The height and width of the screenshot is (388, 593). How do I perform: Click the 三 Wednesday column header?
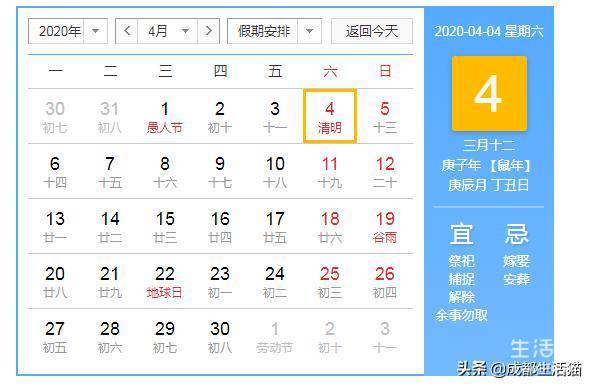tap(165, 71)
